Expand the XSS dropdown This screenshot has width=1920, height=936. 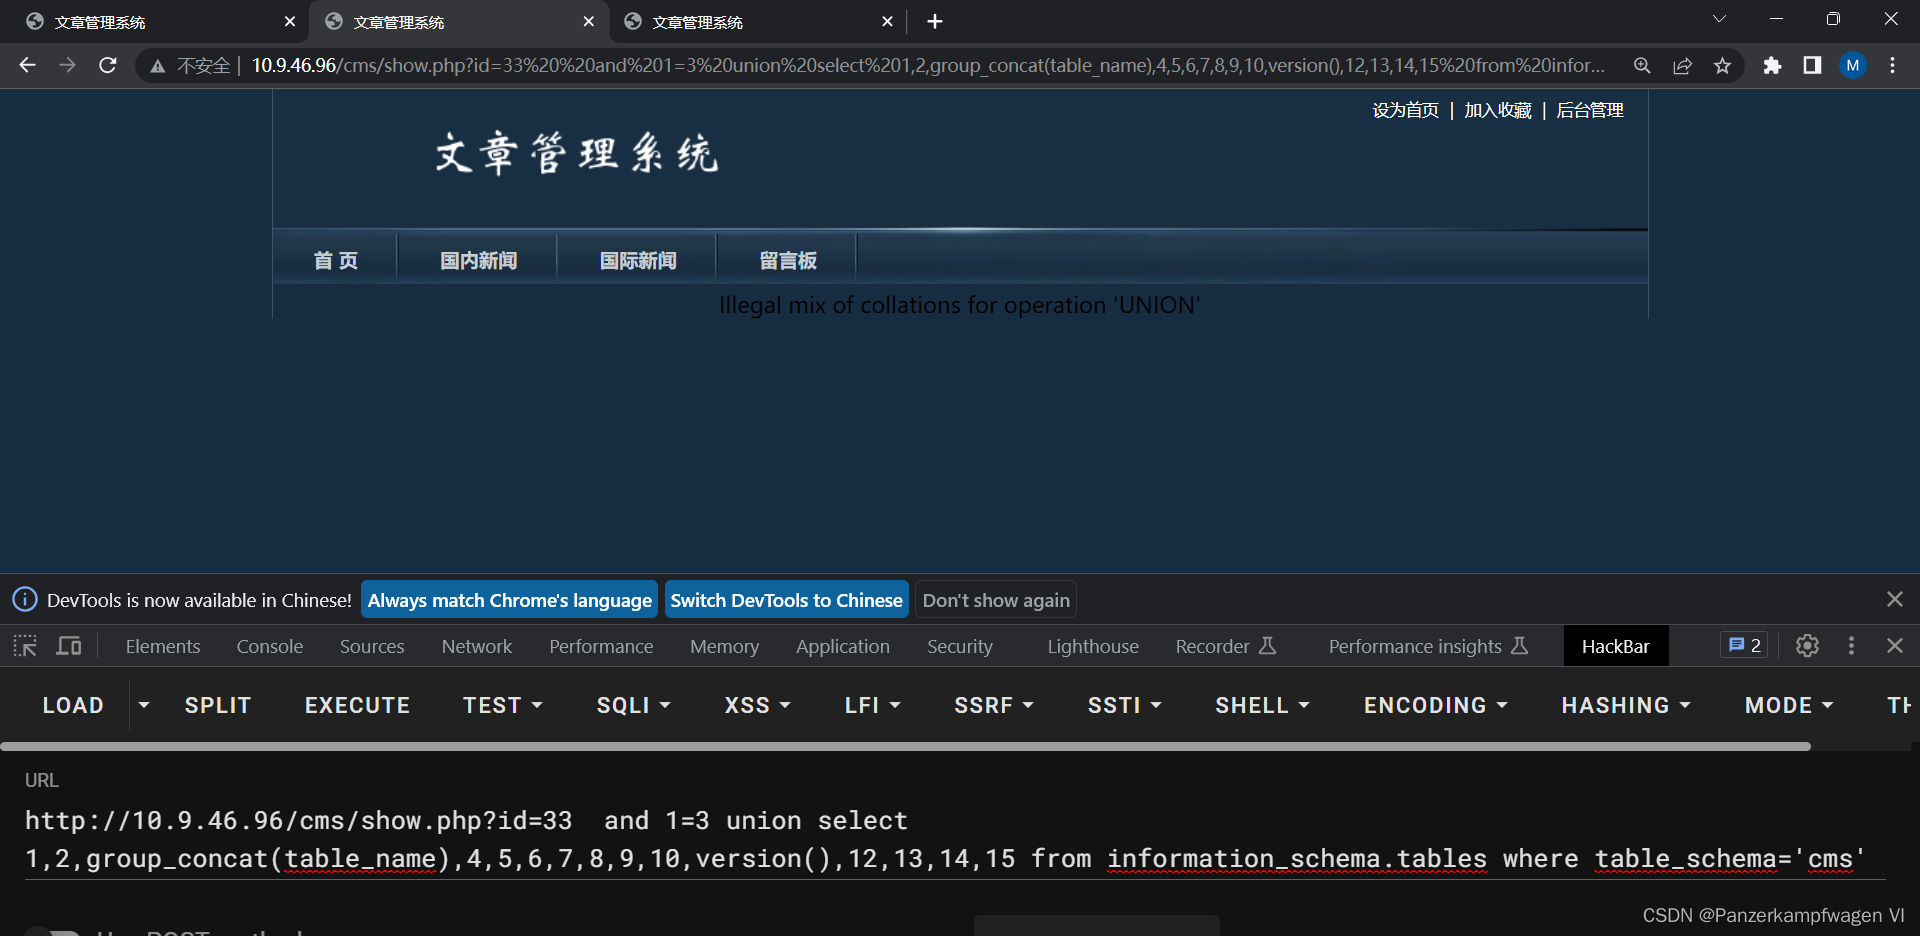click(x=757, y=705)
